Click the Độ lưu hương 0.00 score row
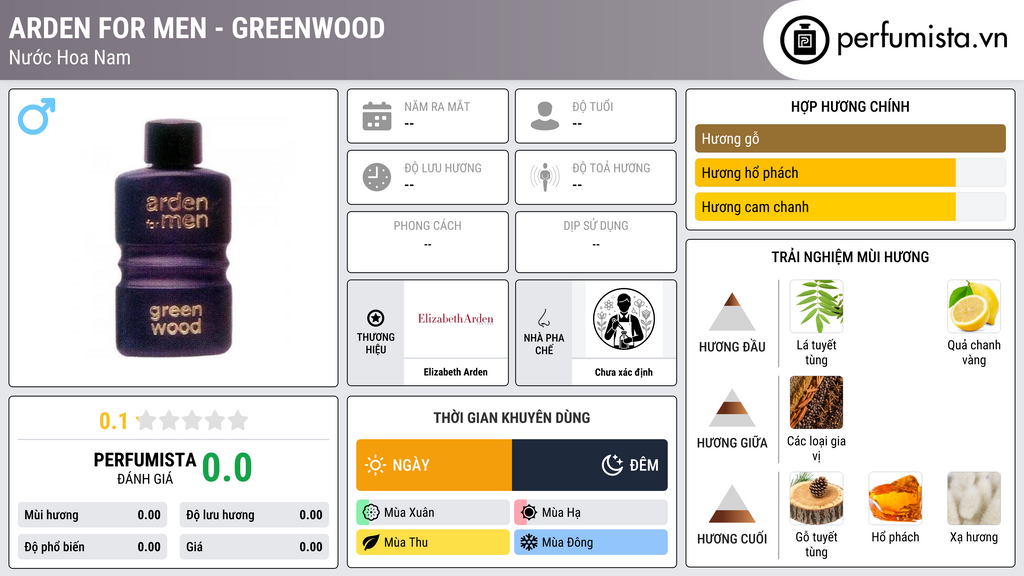Image resolution: width=1024 pixels, height=576 pixels. point(254,515)
